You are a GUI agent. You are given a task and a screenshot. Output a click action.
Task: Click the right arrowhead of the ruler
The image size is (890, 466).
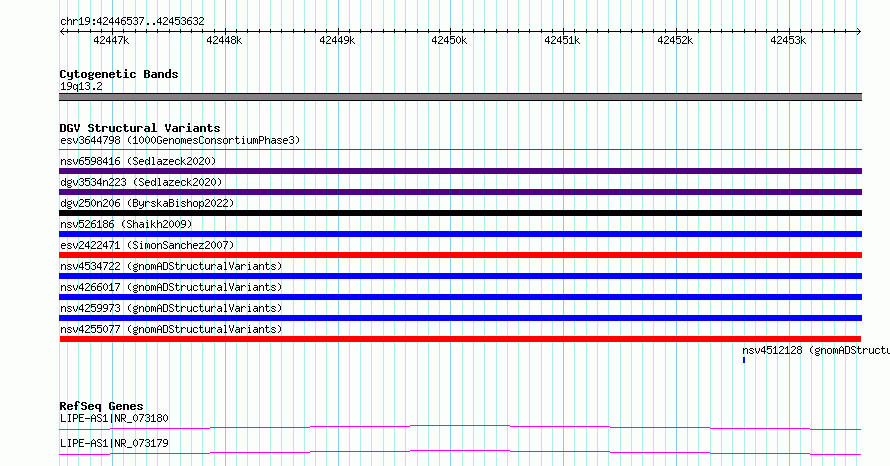859,32
